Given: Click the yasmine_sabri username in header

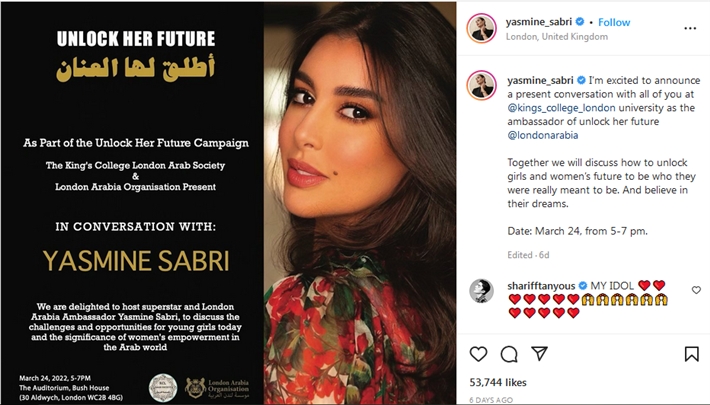Looking at the screenshot, I should tap(539, 22).
